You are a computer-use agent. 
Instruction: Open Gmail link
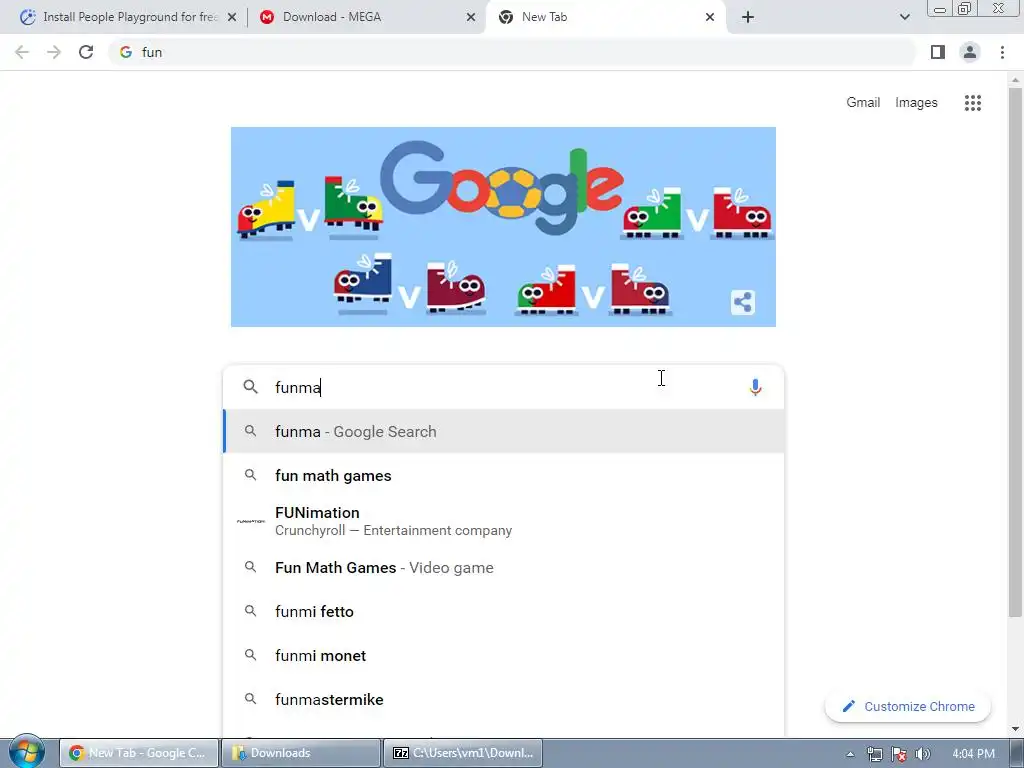(863, 103)
